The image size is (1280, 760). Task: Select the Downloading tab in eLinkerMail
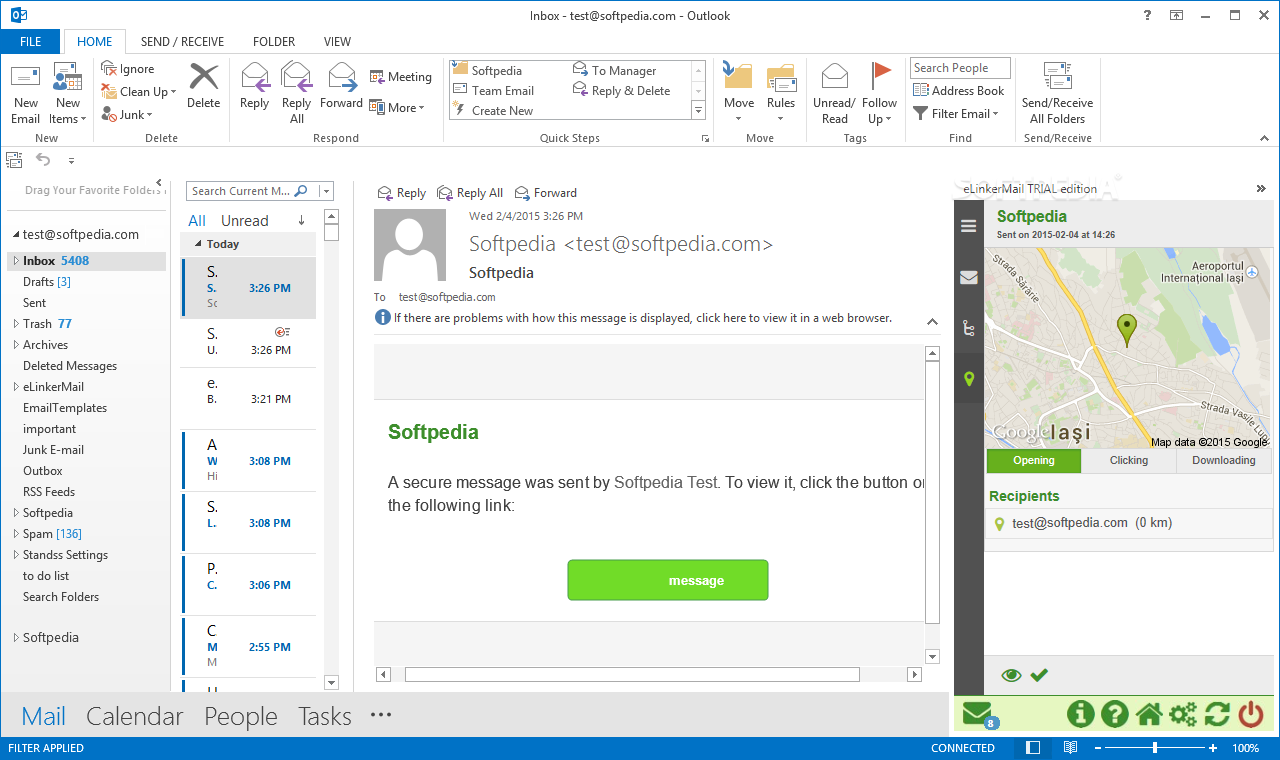1224,461
